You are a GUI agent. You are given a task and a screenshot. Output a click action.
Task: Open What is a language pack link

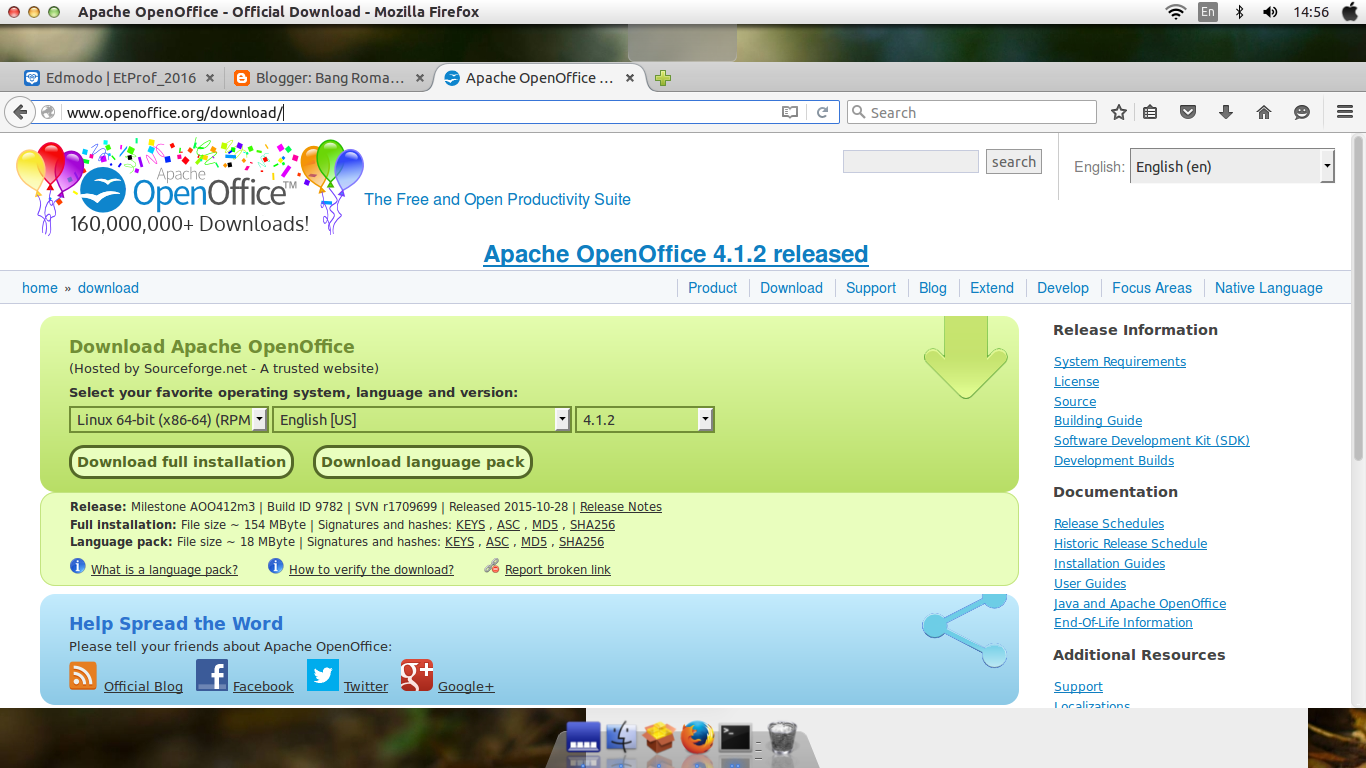click(164, 570)
